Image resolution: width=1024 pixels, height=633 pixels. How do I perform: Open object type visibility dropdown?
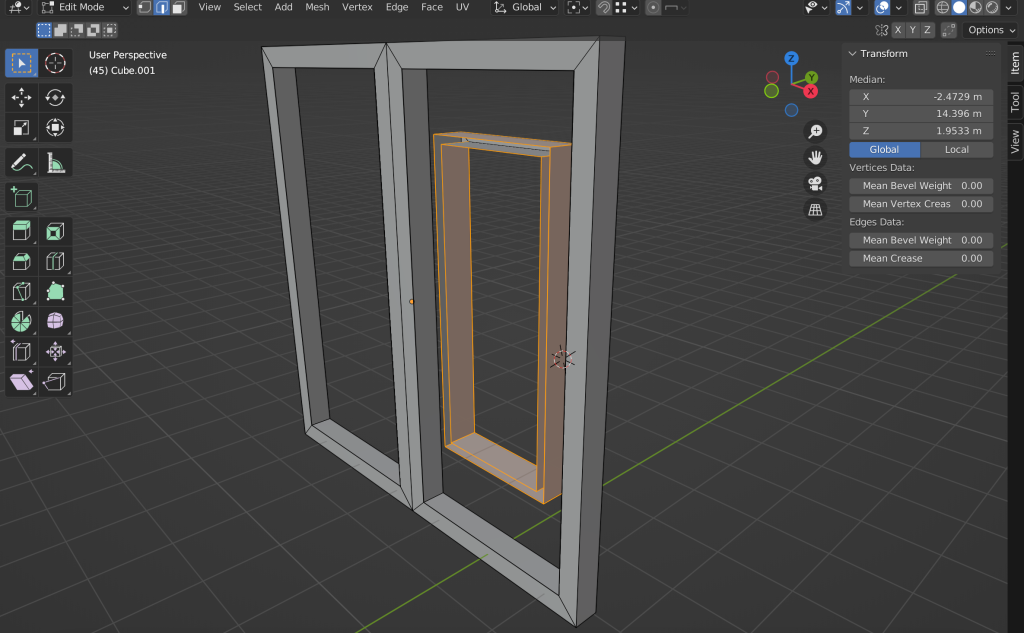pyautogui.click(x=816, y=8)
